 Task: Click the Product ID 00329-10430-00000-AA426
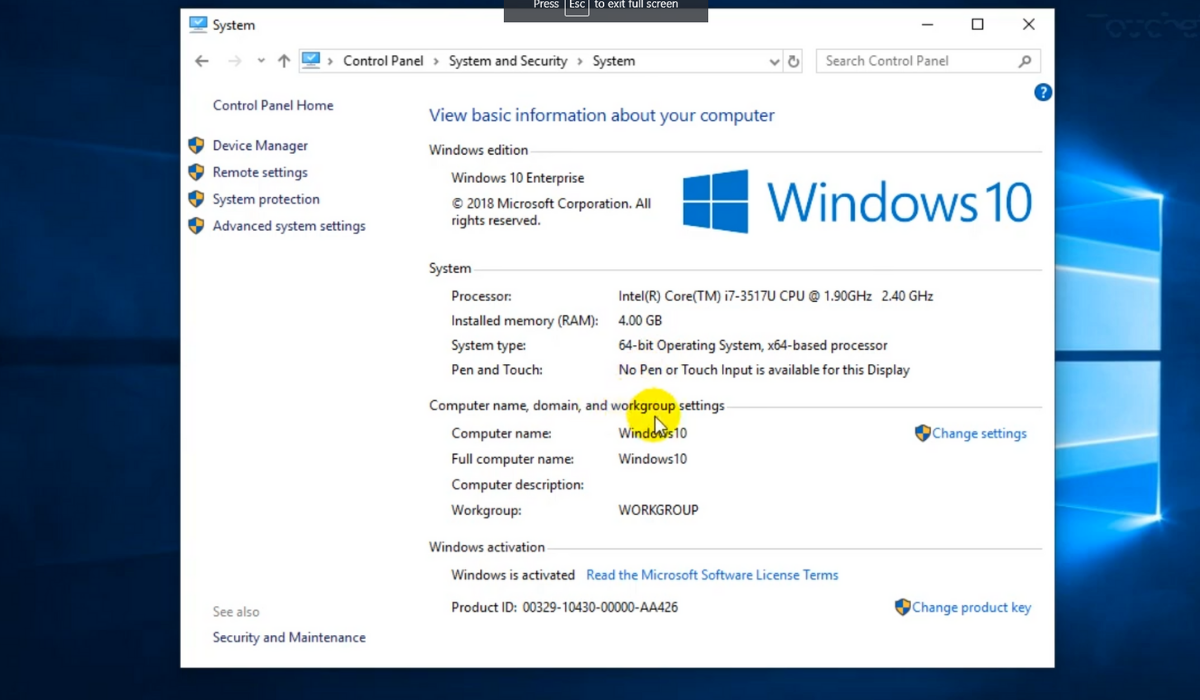coord(565,608)
